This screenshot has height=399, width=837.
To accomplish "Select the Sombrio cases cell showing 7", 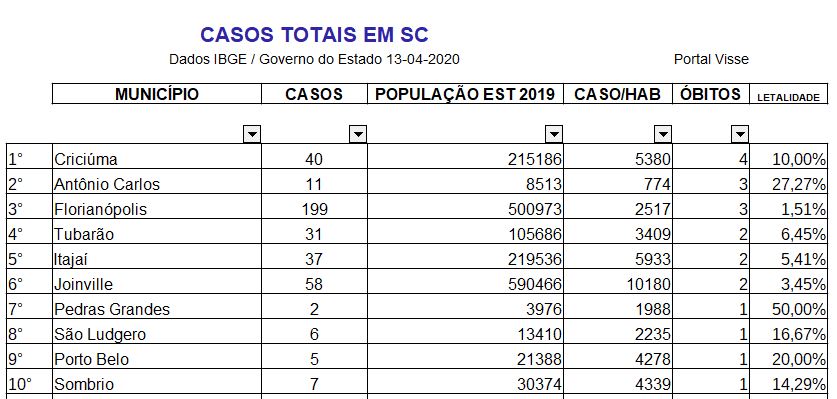I will coord(314,384).
